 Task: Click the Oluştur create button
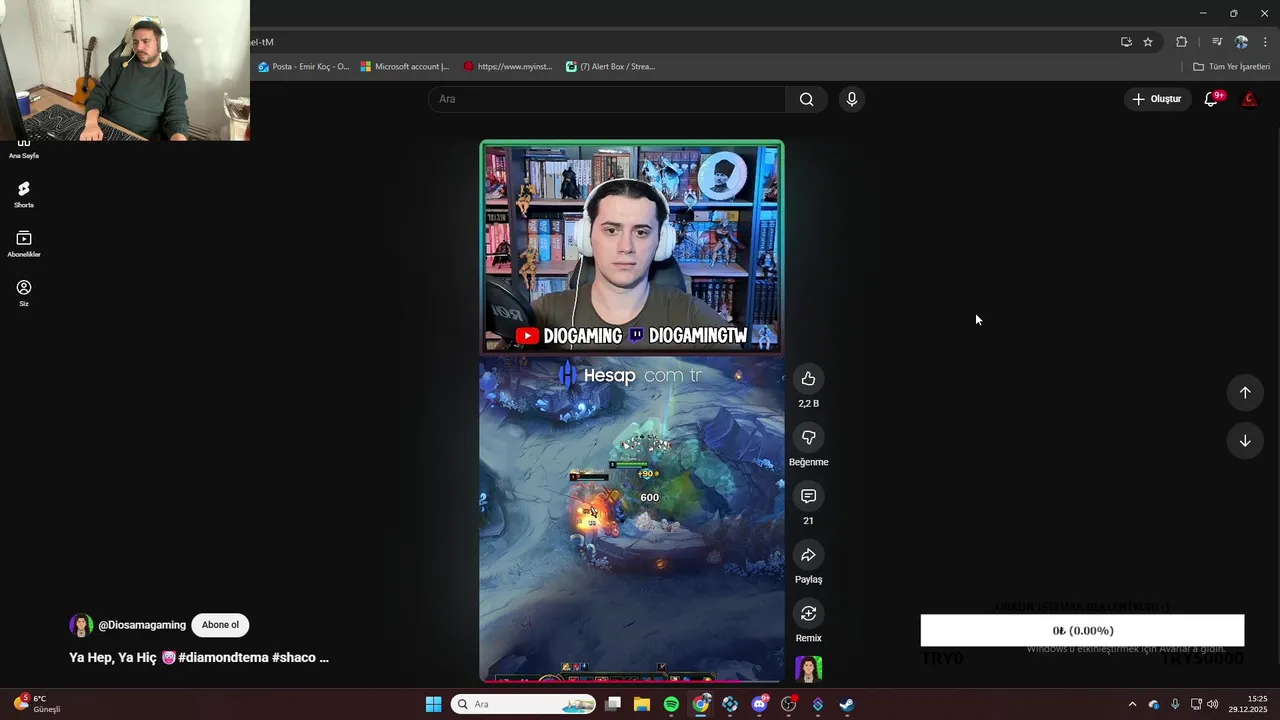(x=1157, y=99)
